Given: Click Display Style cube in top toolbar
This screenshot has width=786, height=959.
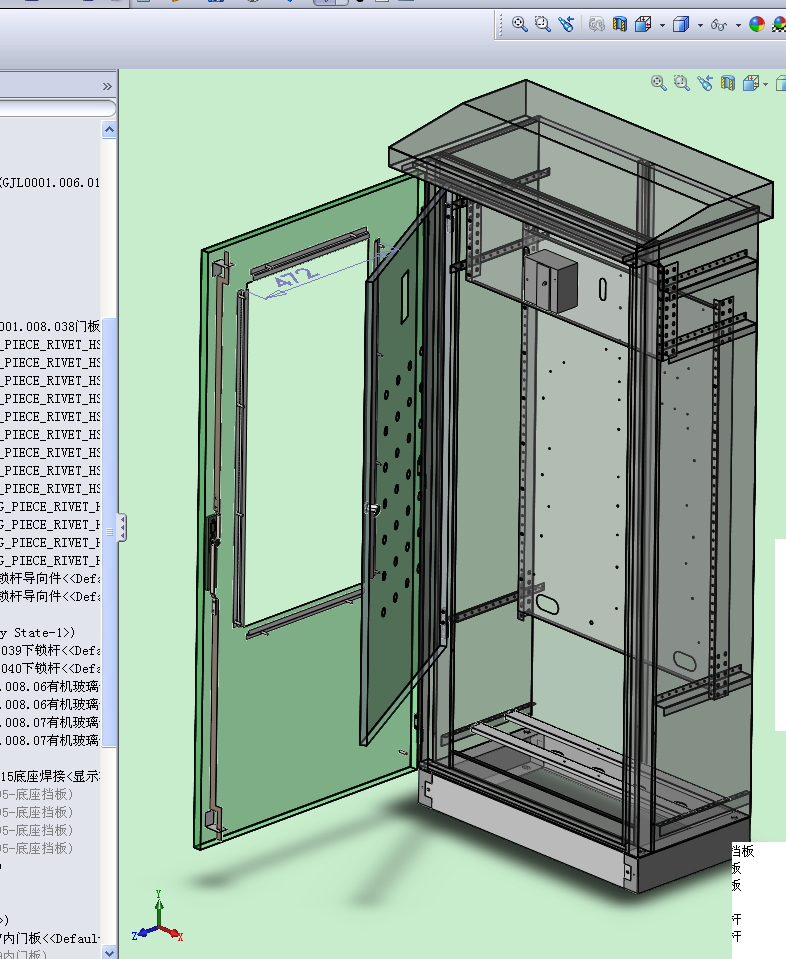Looking at the screenshot, I should click(x=681, y=24).
